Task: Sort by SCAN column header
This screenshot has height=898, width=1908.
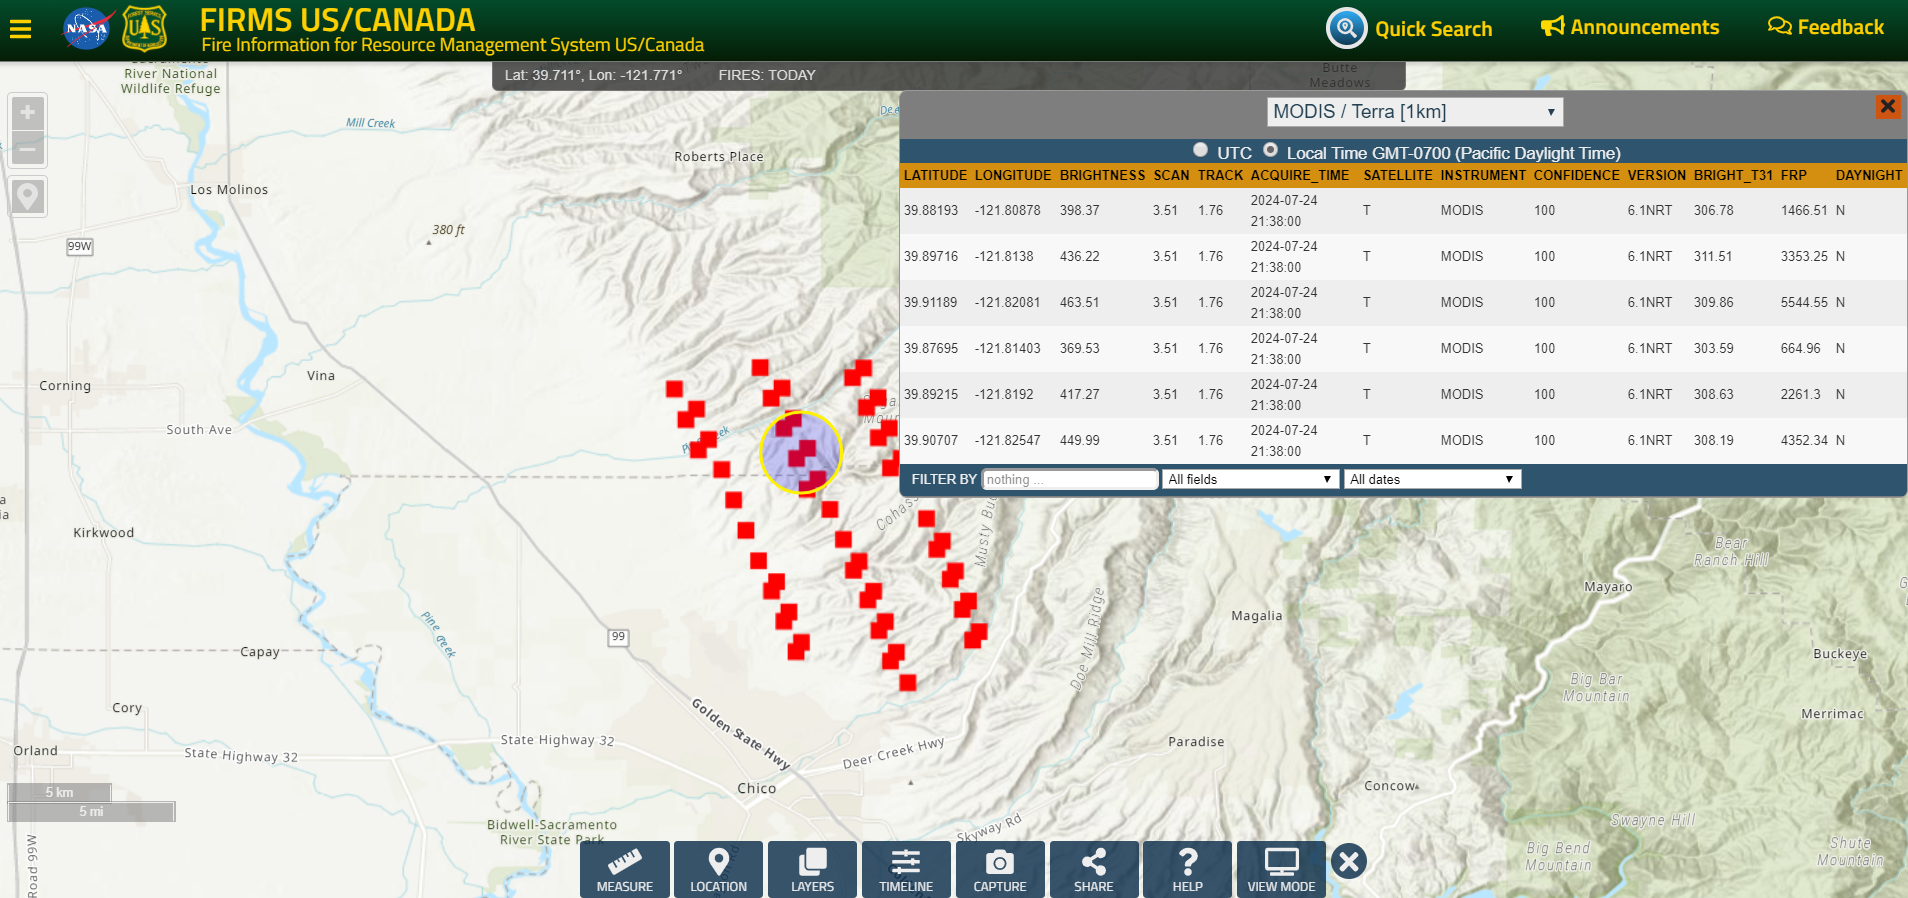Action: (1171, 175)
